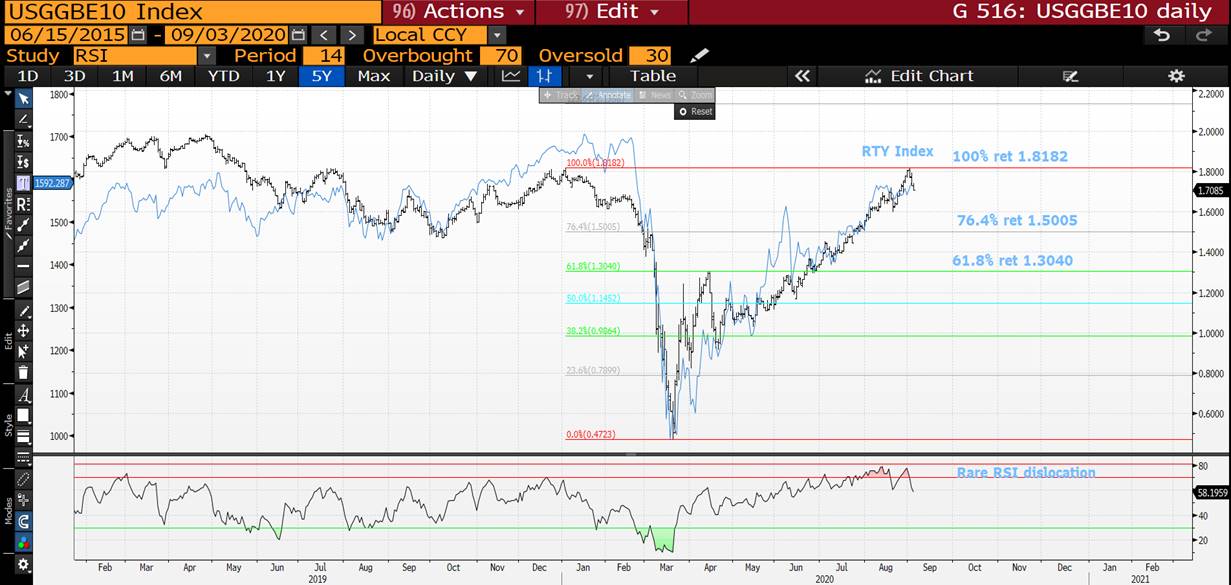Select the horizontal line tool
1231x585 pixels.
point(23,266)
